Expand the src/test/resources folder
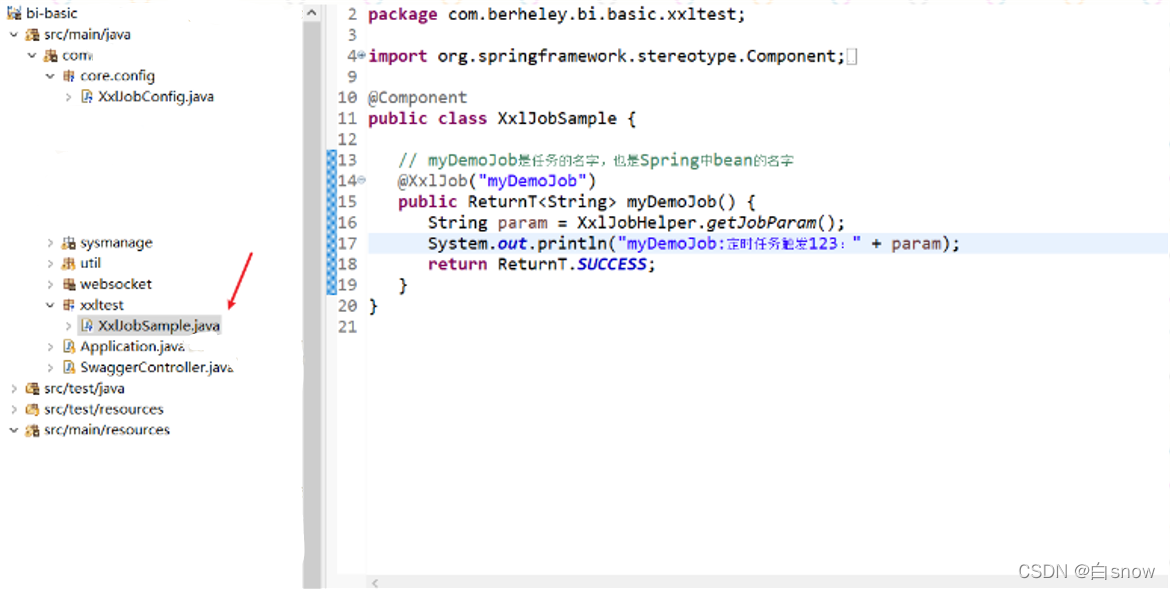This screenshot has height=589, width=1170. pyautogui.click(x=13, y=409)
